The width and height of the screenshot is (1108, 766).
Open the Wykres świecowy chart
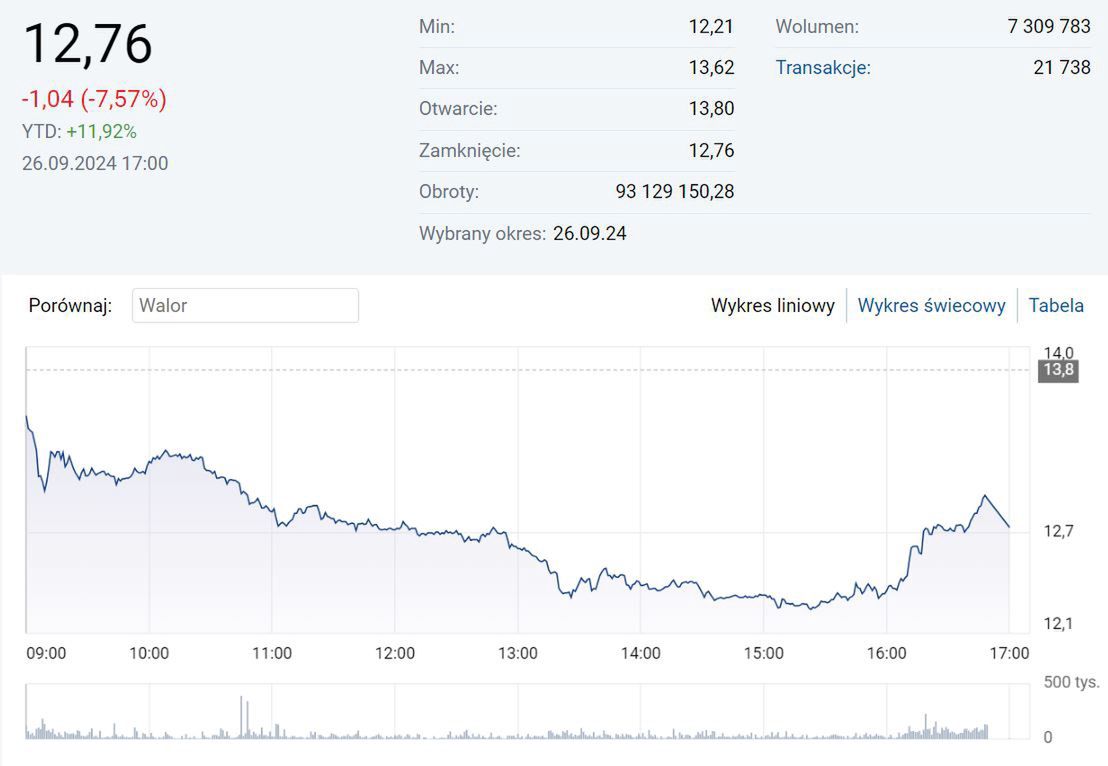click(x=931, y=306)
